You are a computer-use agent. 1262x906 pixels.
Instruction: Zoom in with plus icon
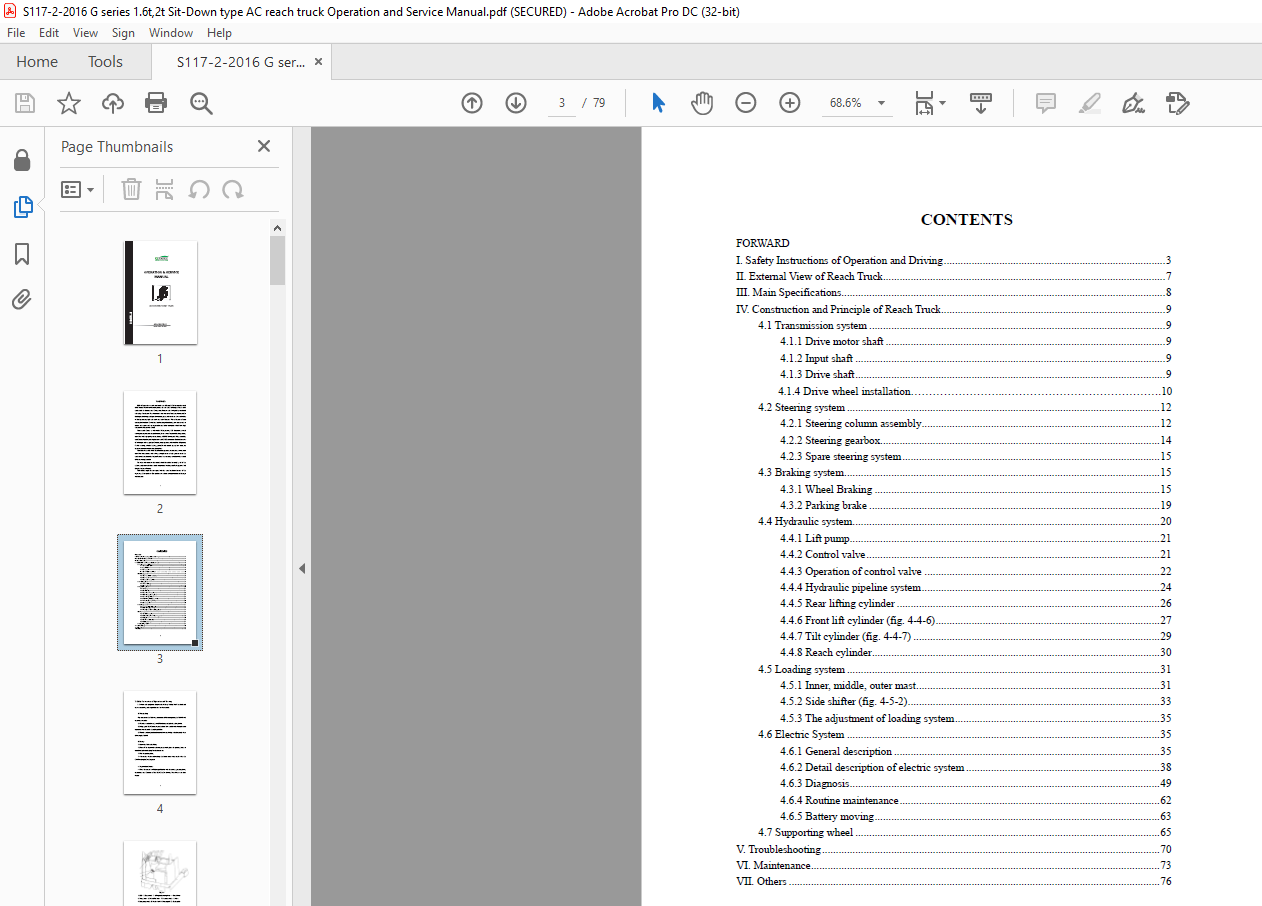(x=790, y=103)
